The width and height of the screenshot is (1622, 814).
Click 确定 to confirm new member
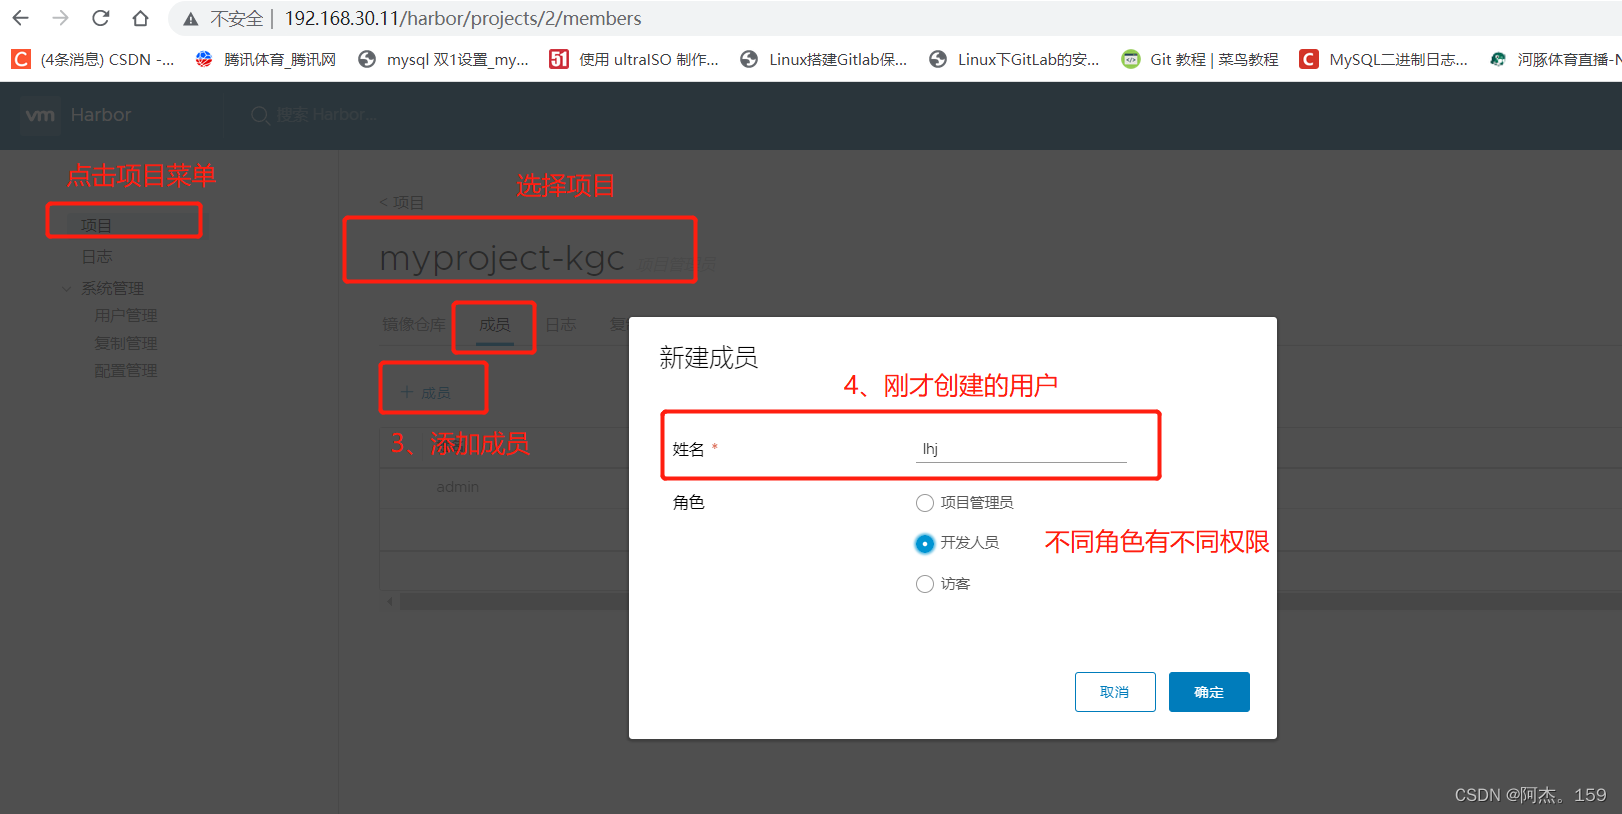1209,692
